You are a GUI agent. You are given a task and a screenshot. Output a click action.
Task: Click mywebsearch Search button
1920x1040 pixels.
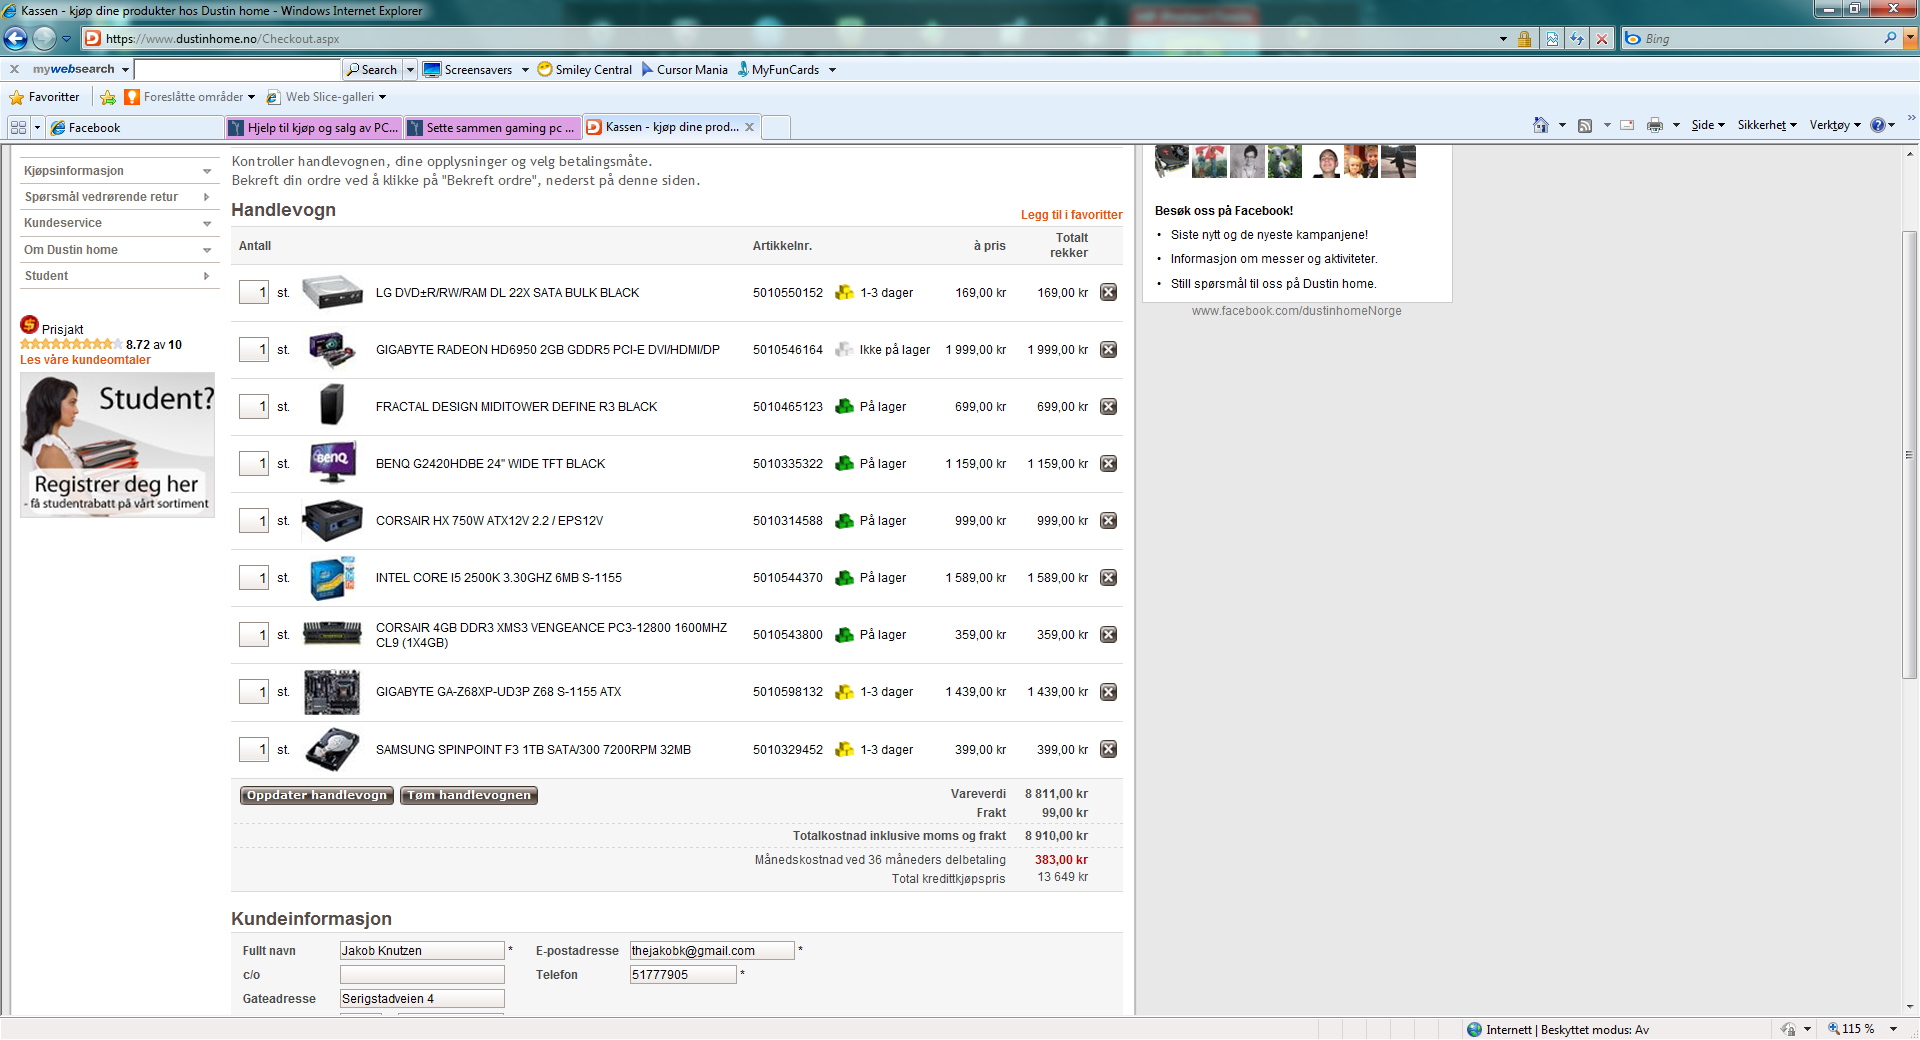click(372, 70)
